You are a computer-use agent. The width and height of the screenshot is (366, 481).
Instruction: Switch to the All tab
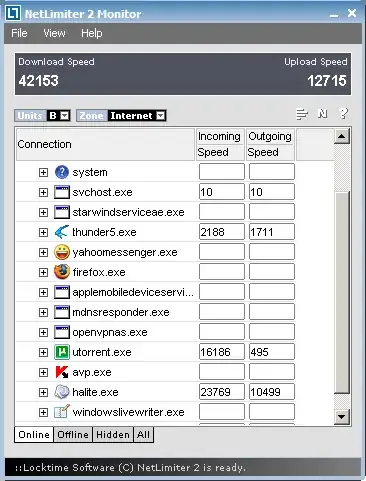143,435
